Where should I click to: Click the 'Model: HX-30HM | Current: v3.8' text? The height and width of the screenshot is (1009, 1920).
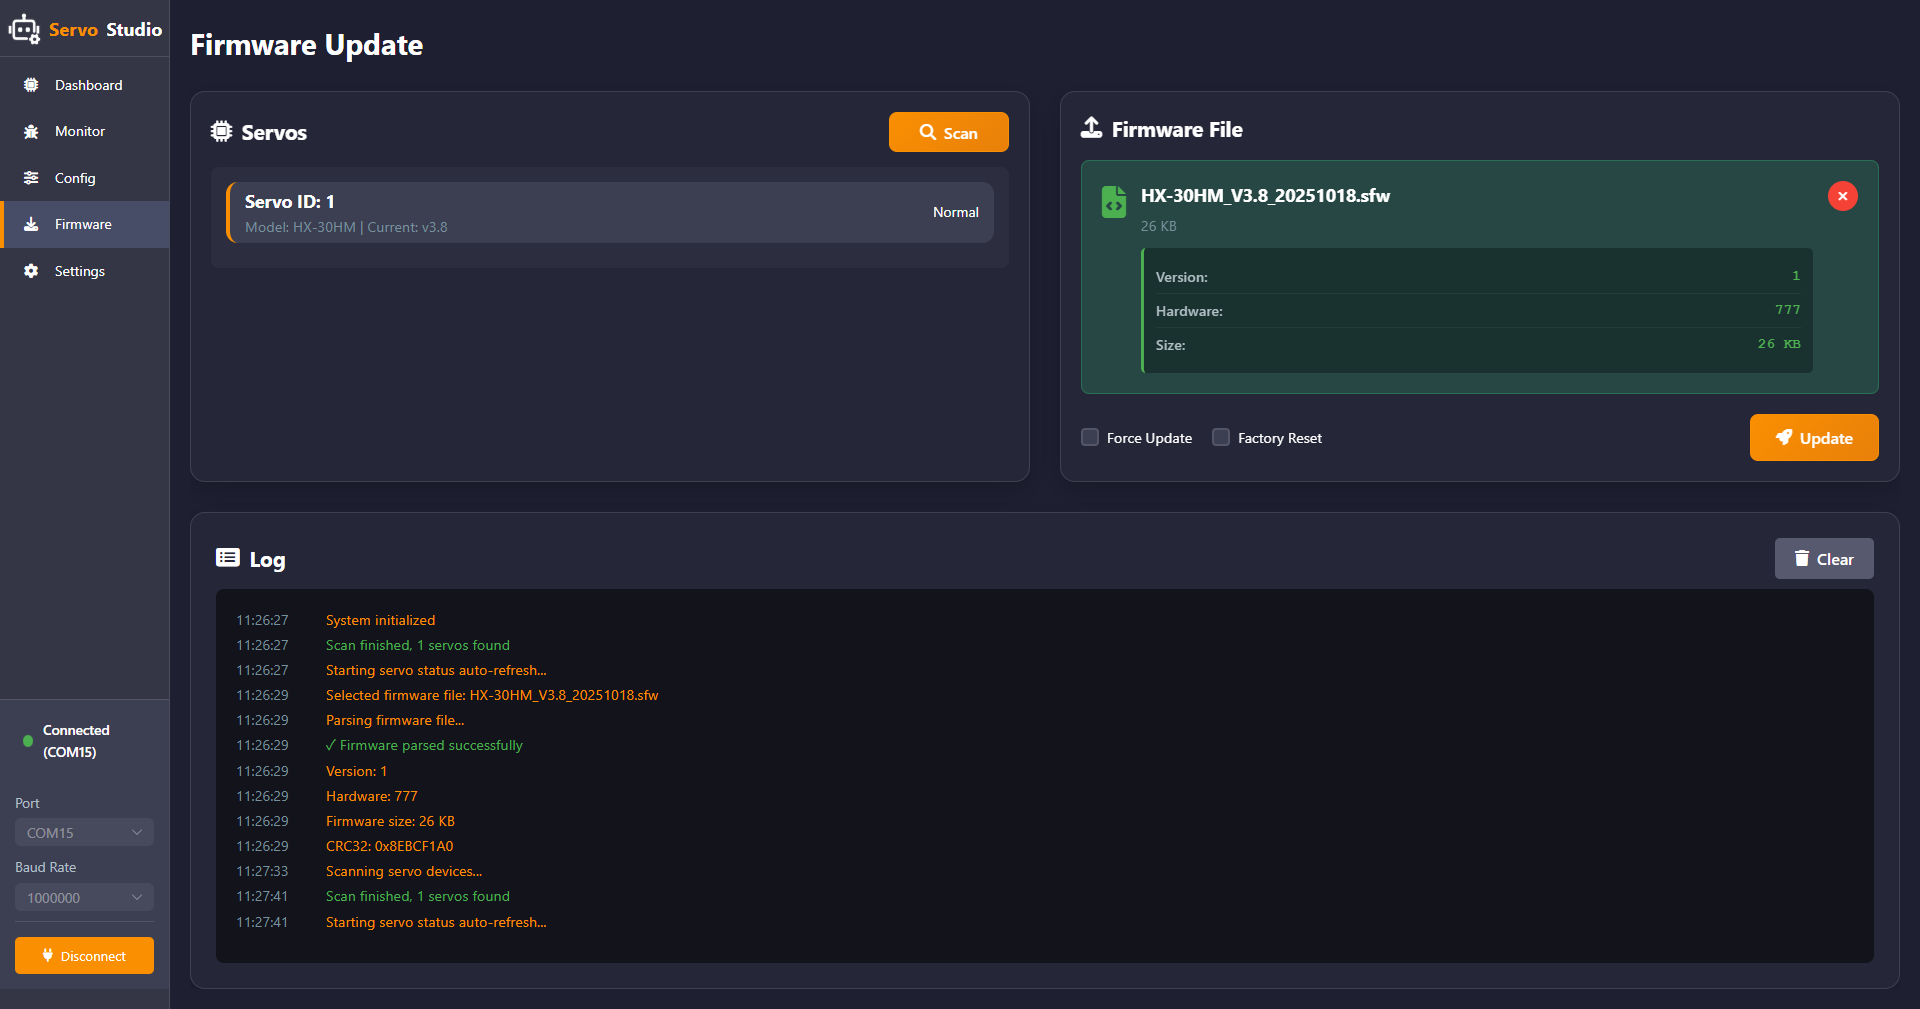point(346,227)
